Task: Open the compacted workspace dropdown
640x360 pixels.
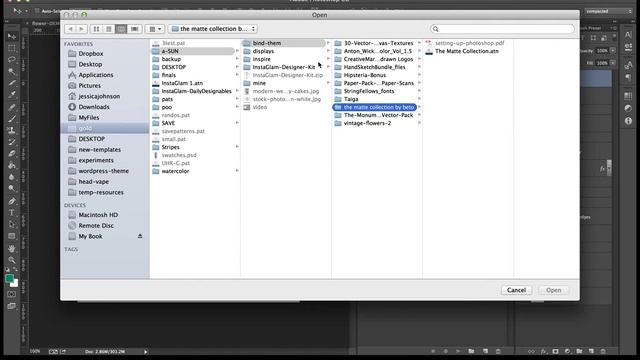Action: tap(608, 11)
